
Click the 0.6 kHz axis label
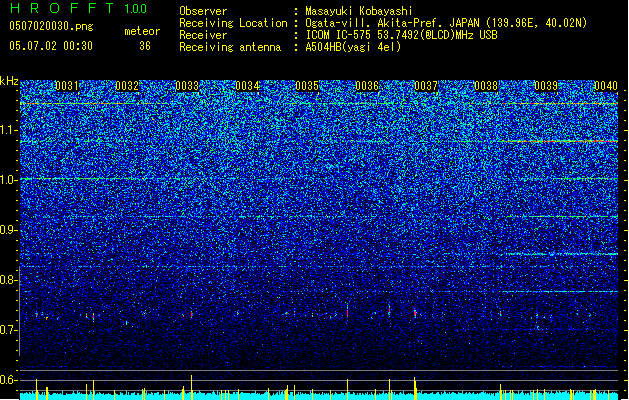[x=9, y=380]
